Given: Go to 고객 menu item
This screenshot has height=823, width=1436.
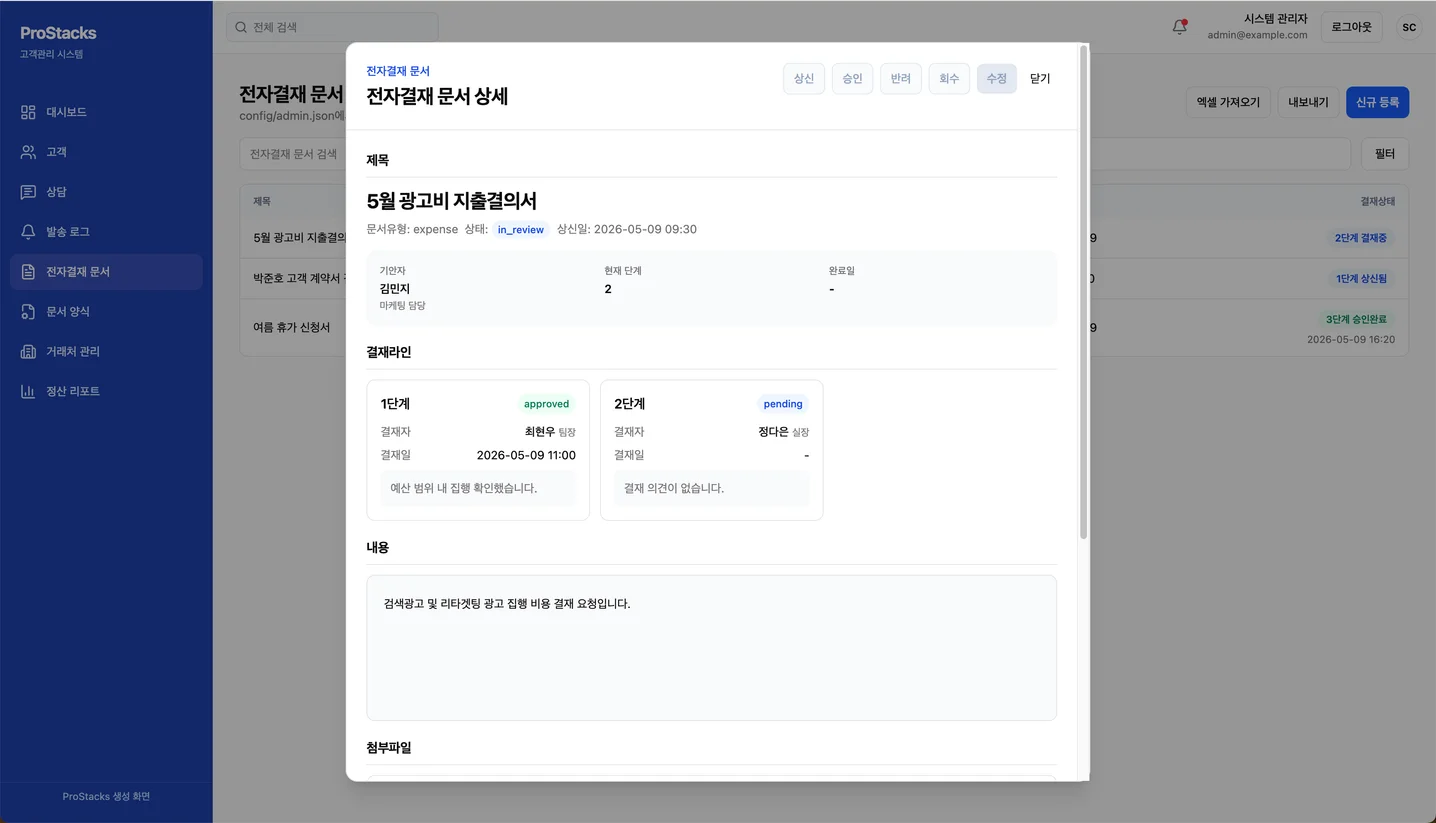Looking at the screenshot, I should tap(106, 152).
